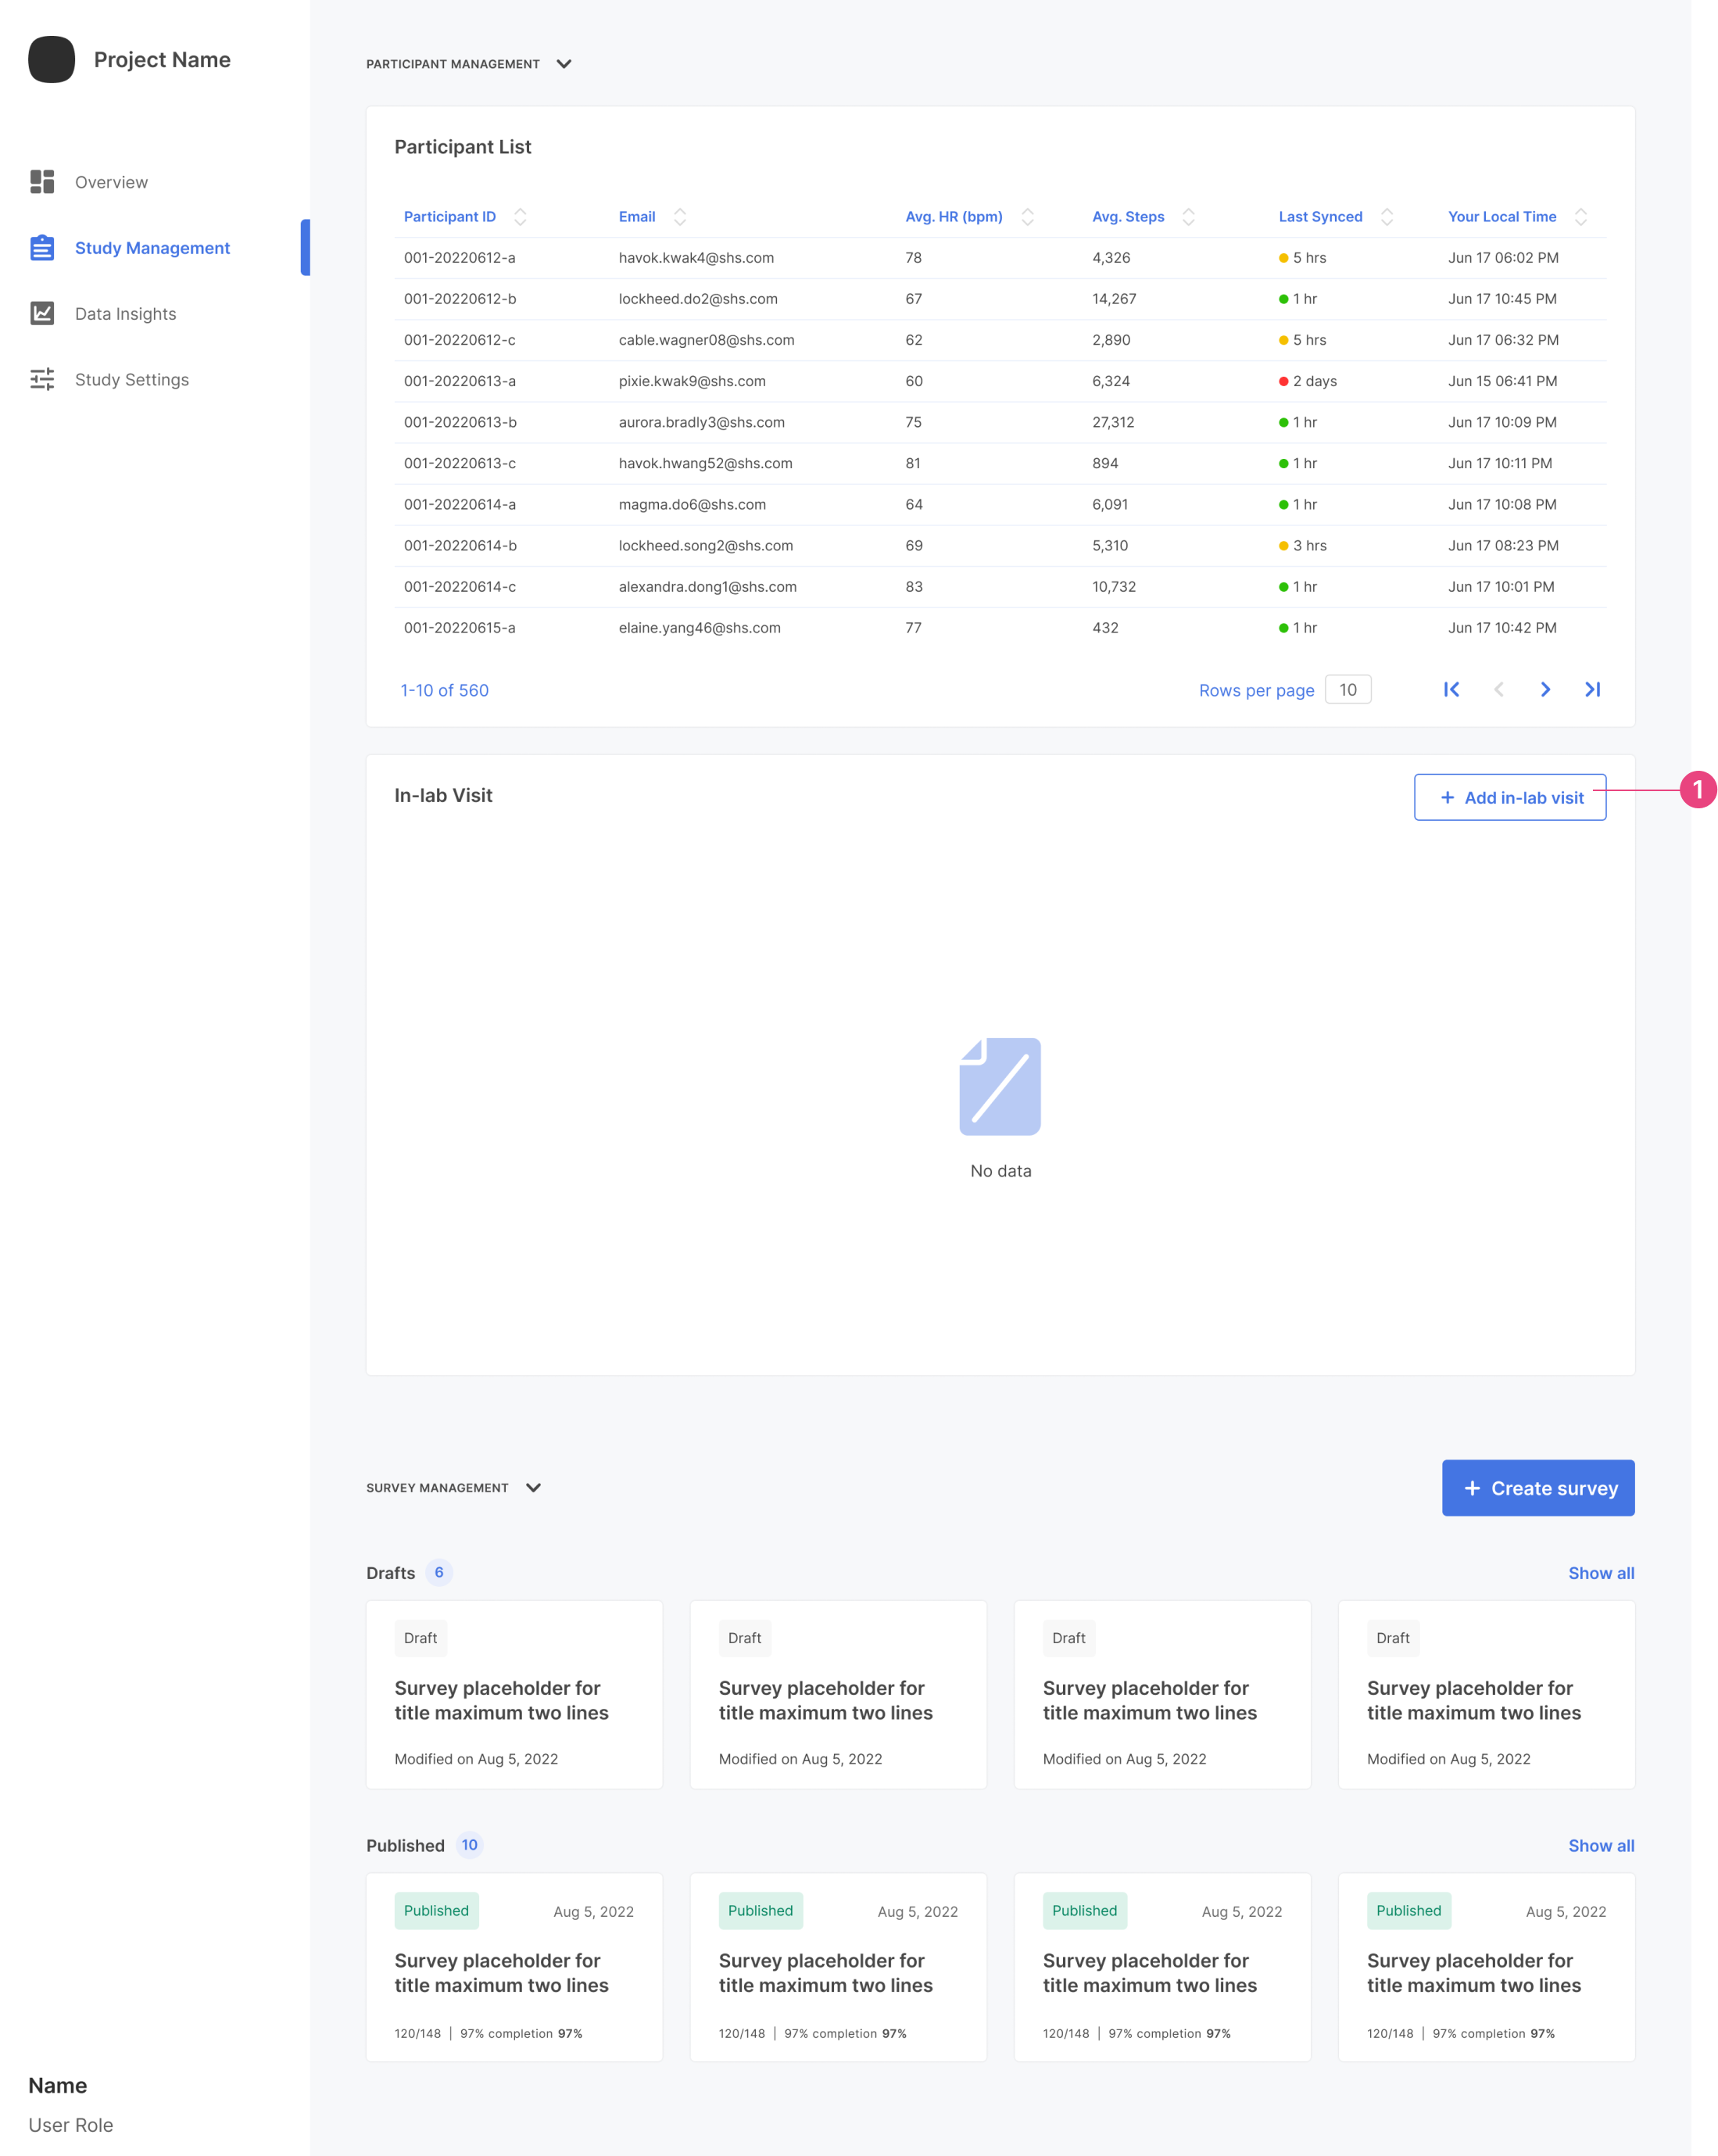Viewport: 1718px width, 2156px height.
Task: Collapse the Survey Management section
Action: click(x=533, y=1488)
